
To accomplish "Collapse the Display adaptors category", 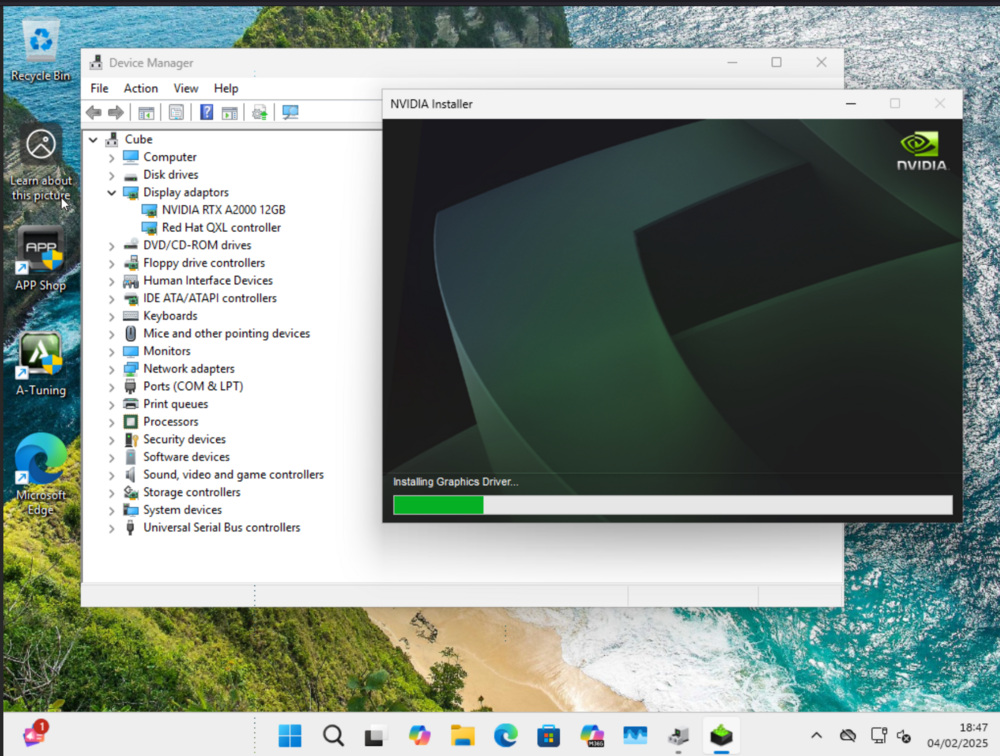I will click(112, 193).
